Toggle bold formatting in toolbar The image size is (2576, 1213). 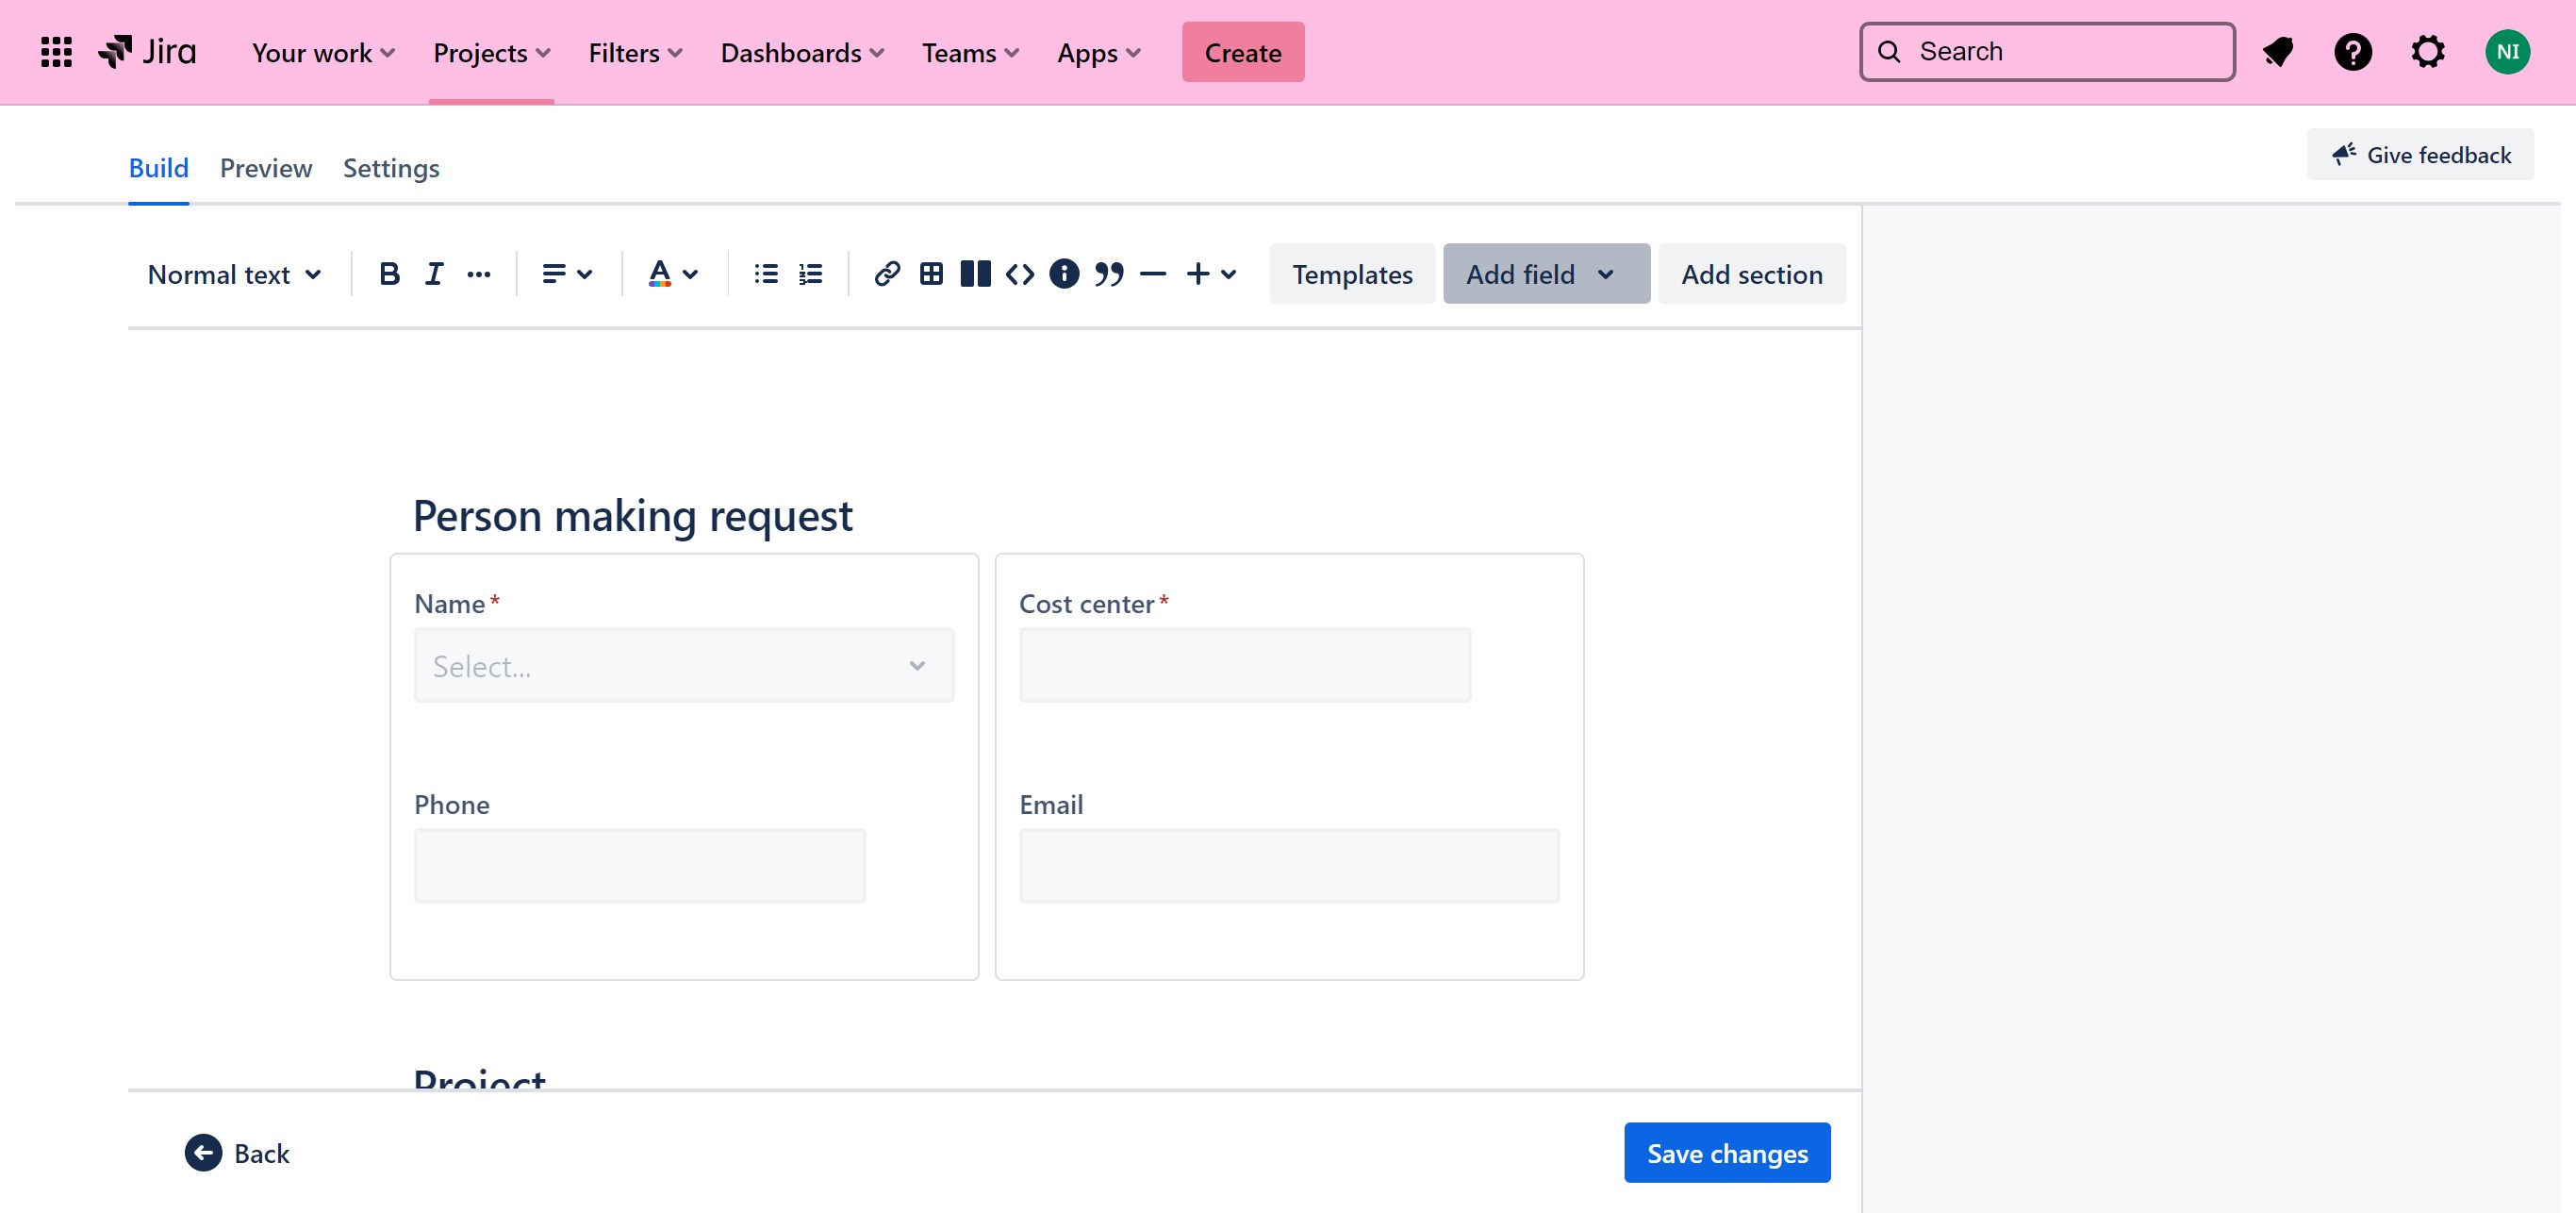[x=389, y=274]
